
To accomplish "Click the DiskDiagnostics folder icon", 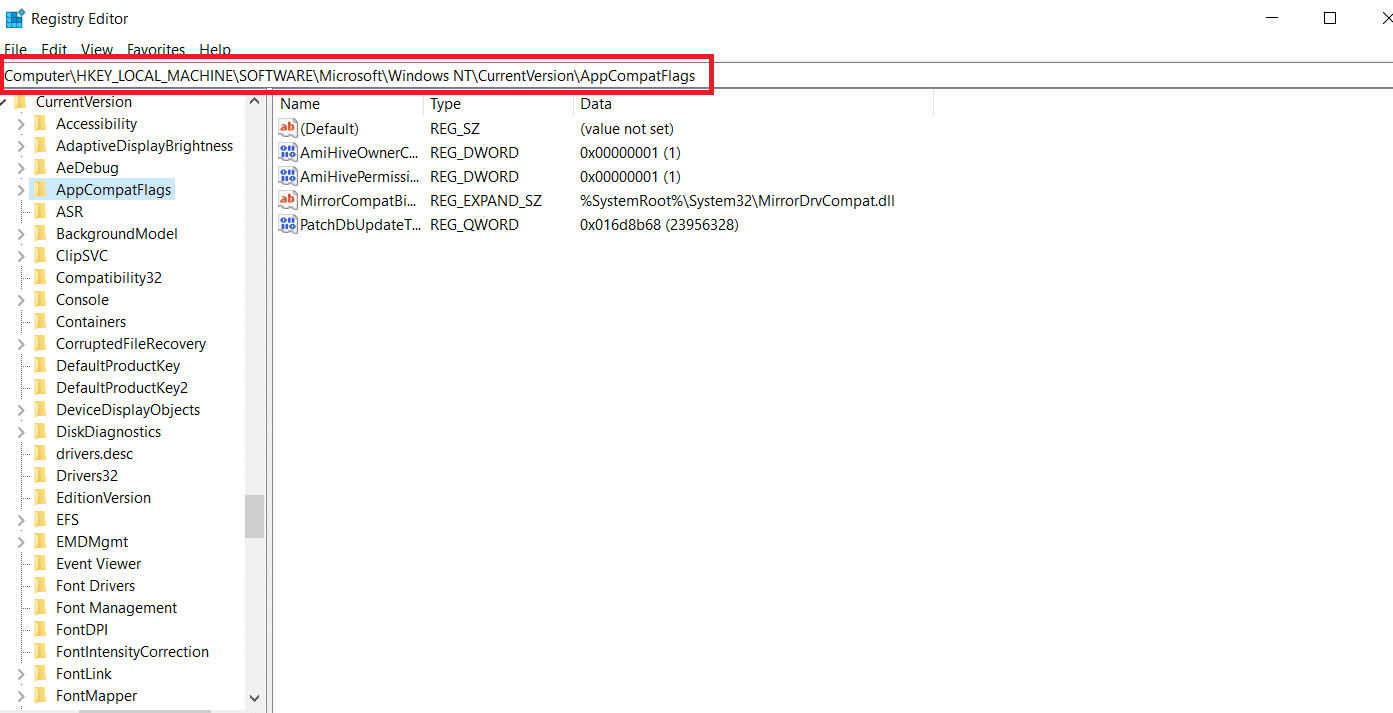I will click(40, 431).
